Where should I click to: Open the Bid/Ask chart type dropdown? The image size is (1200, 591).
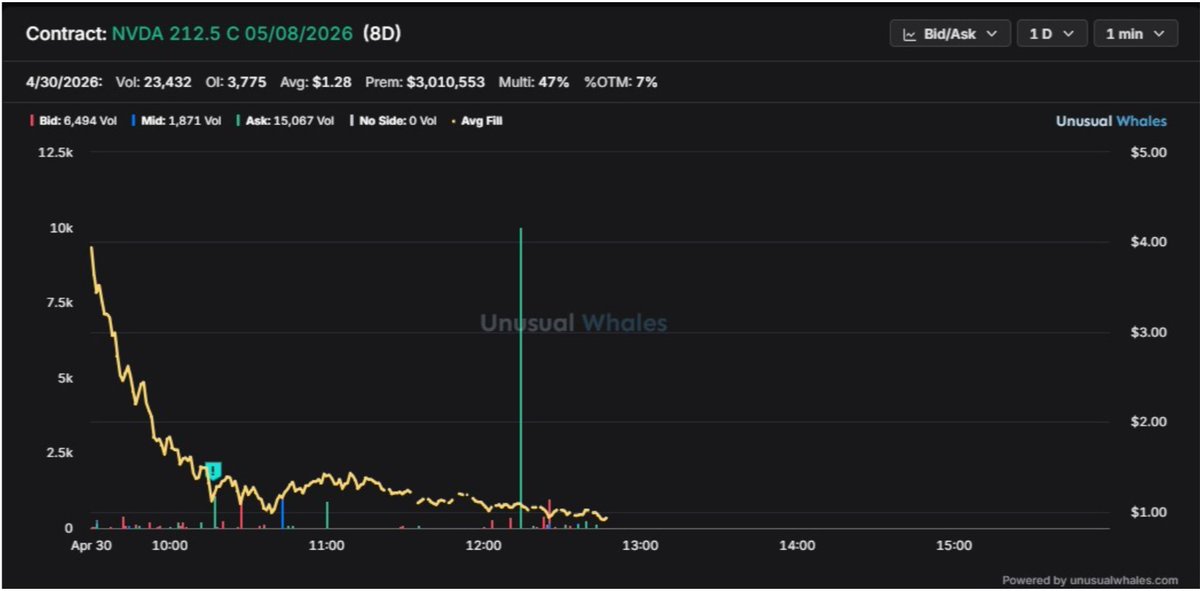tap(949, 34)
